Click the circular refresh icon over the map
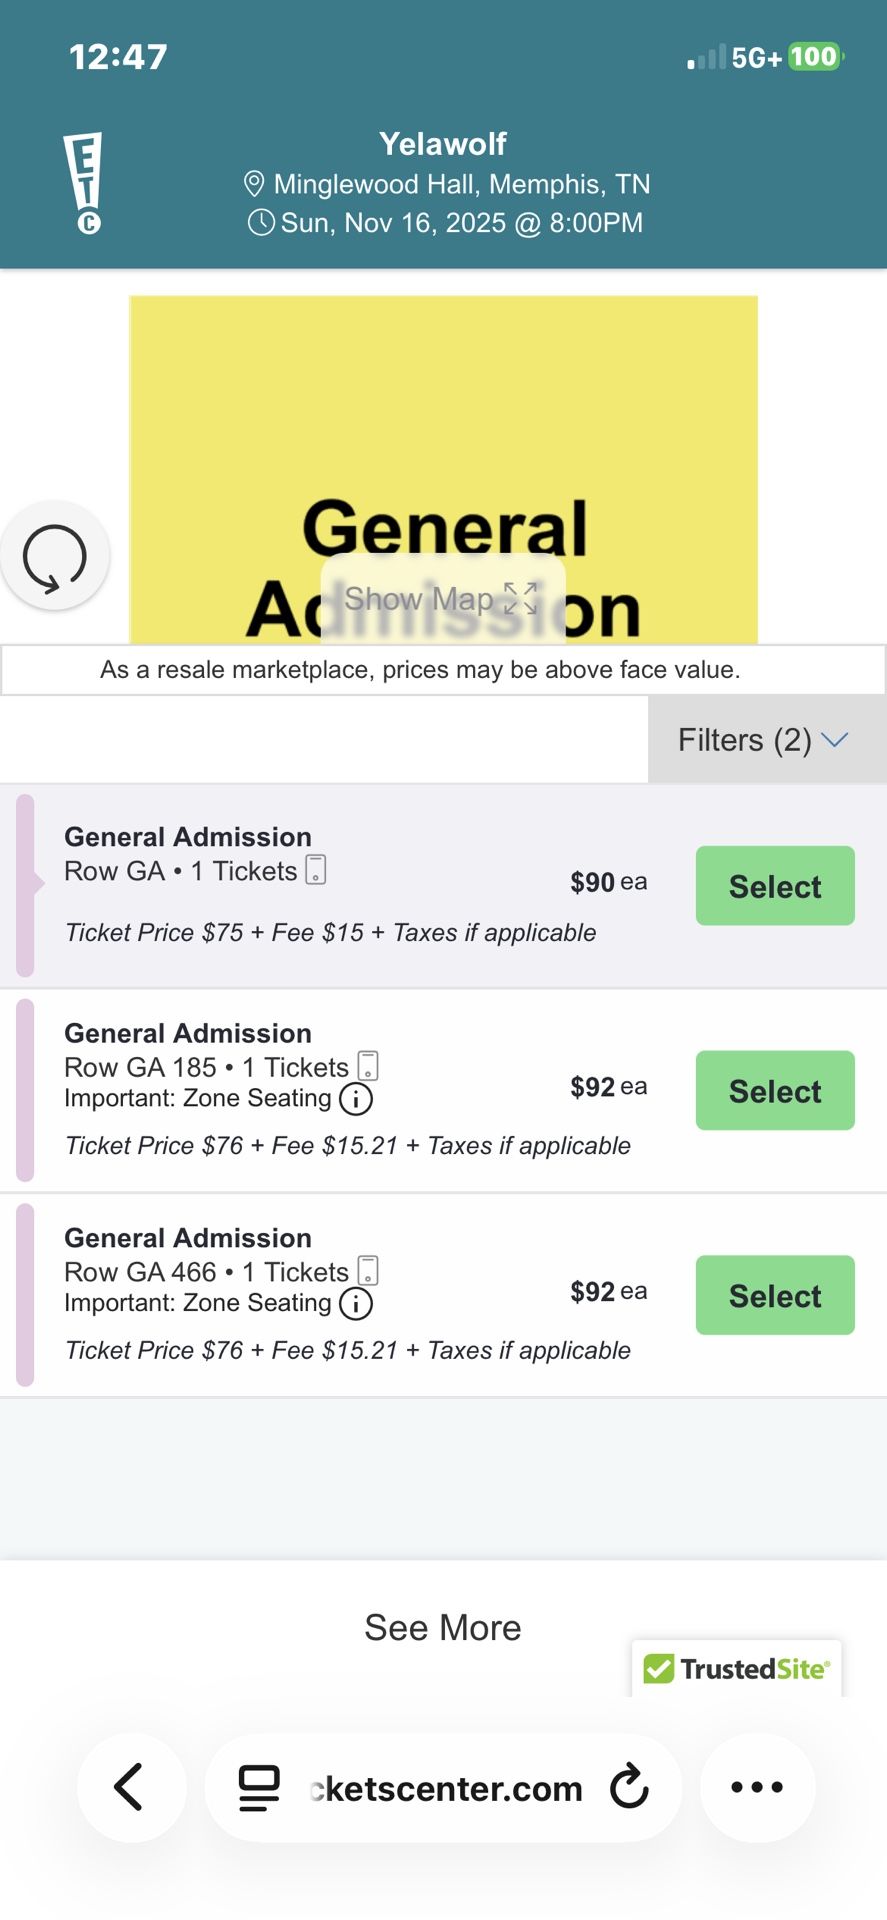 (x=55, y=556)
